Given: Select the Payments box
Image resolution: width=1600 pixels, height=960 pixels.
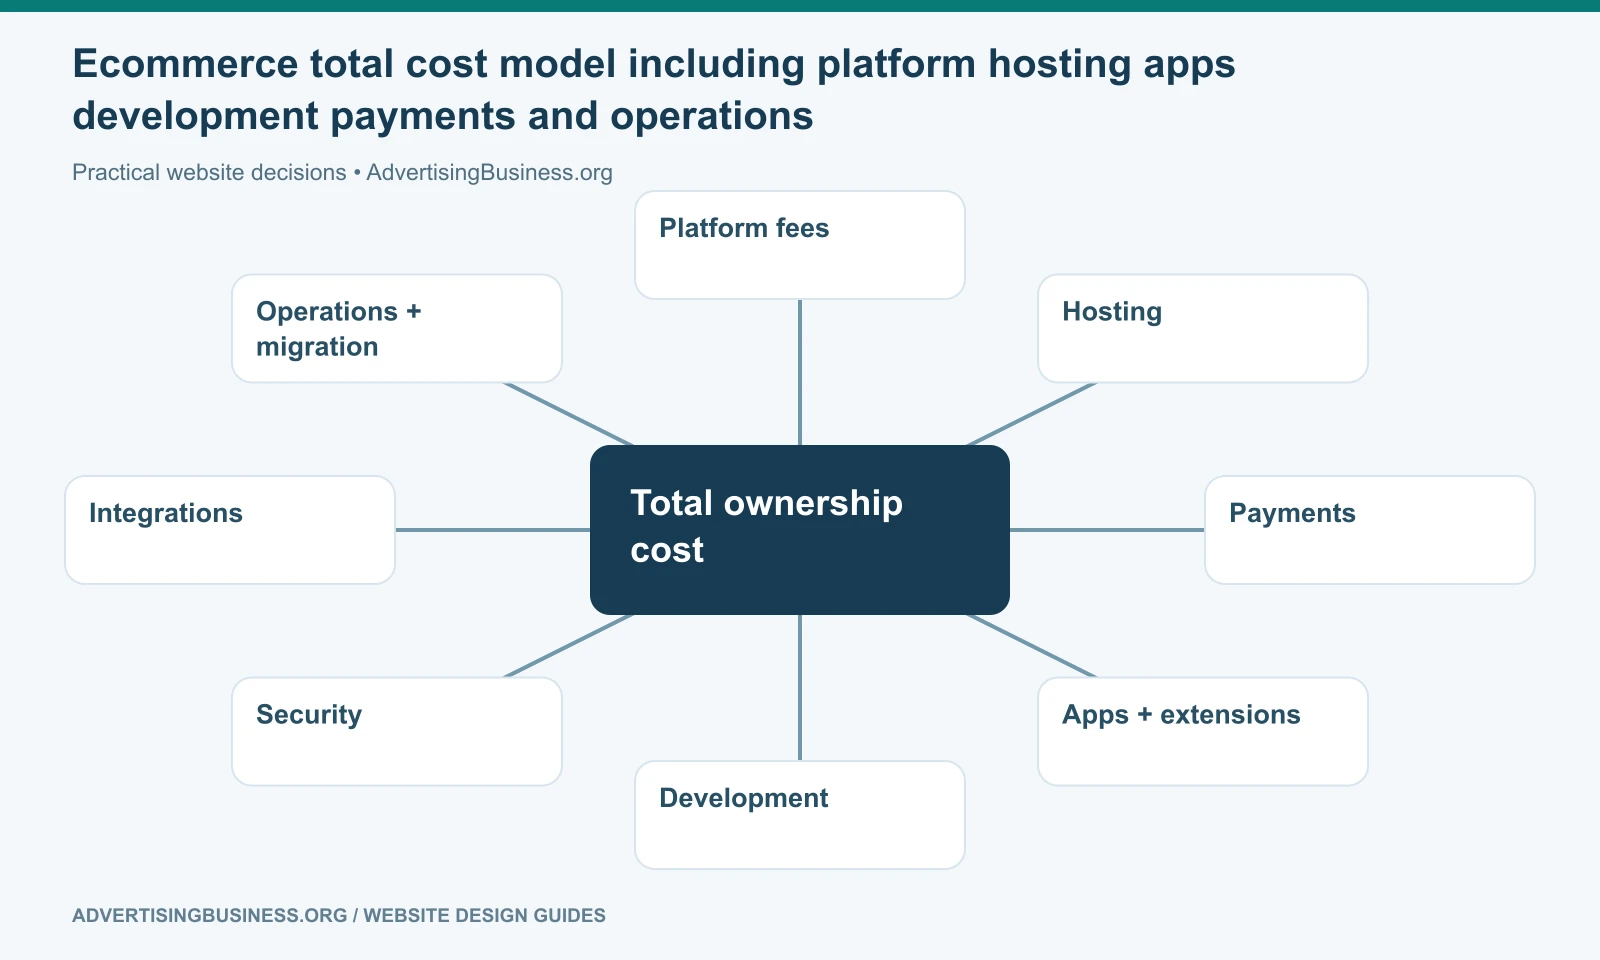Looking at the screenshot, I should tap(1370, 530).
